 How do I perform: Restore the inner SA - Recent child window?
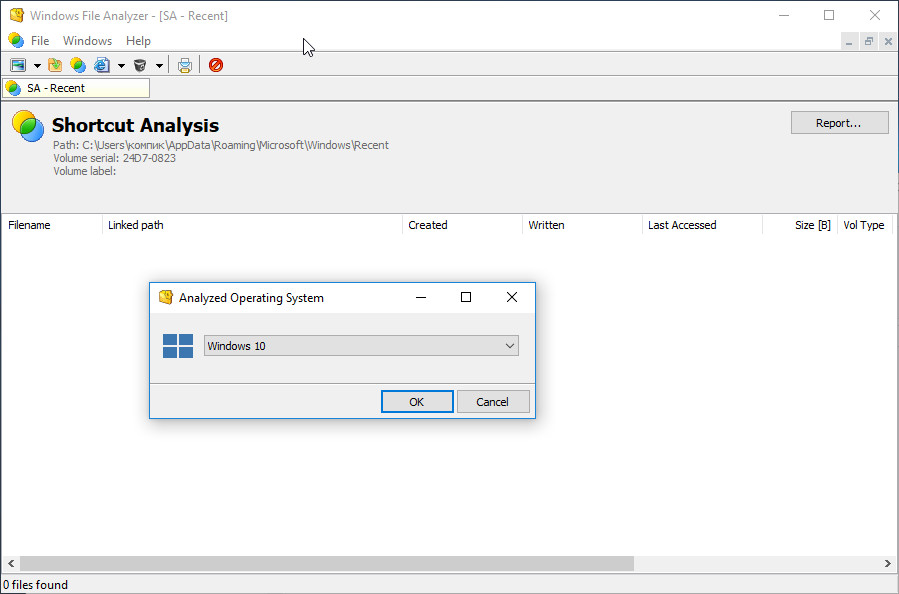point(869,41)
